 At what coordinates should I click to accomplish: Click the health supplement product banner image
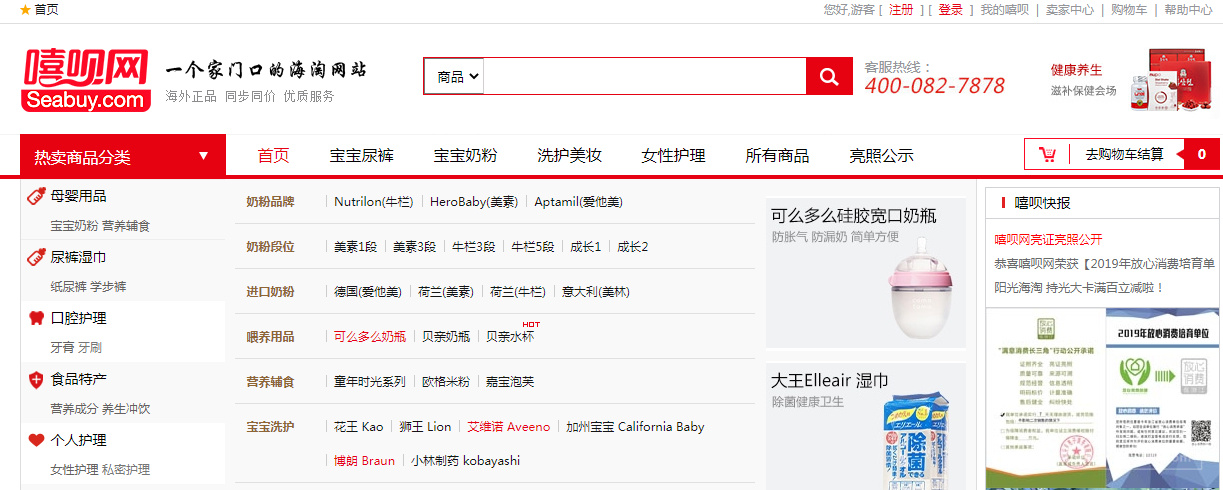pos(1172,79)
